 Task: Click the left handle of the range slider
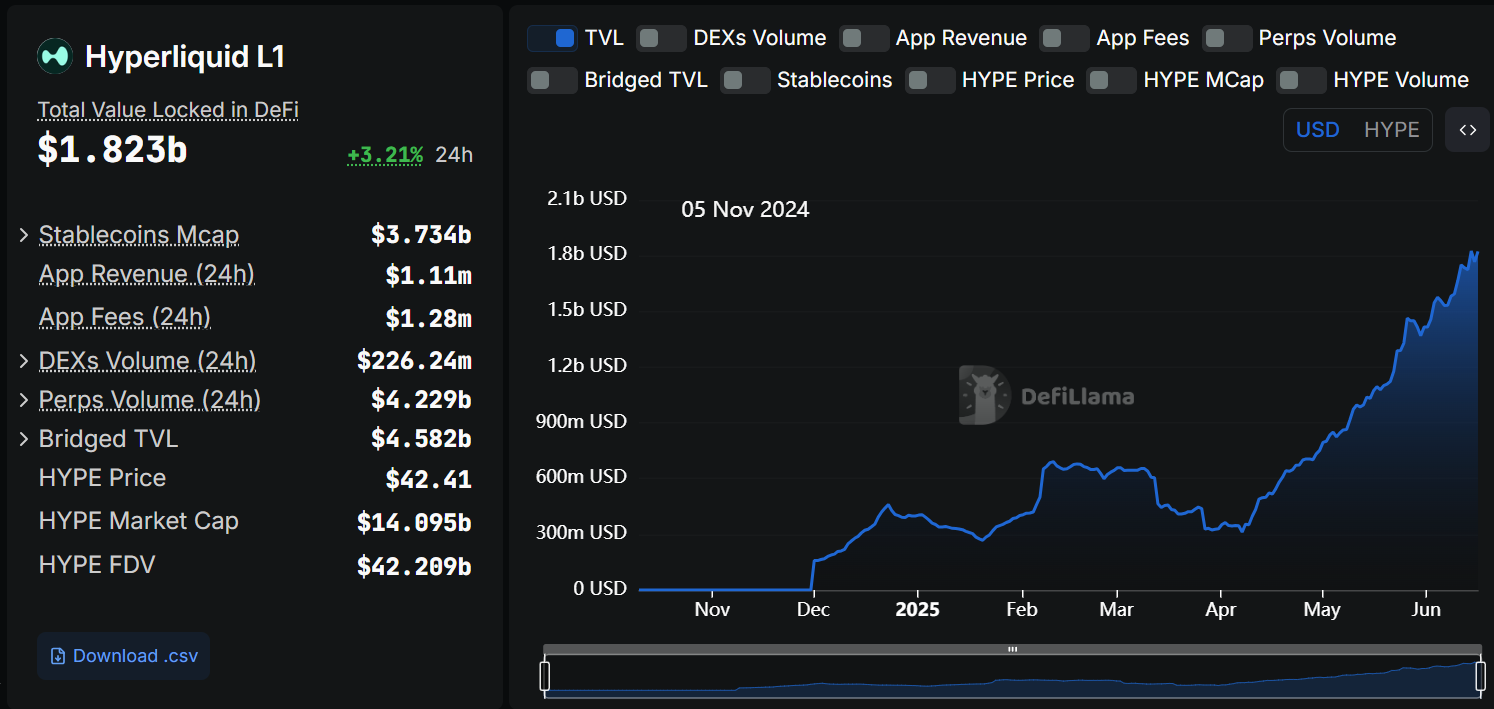545,676
